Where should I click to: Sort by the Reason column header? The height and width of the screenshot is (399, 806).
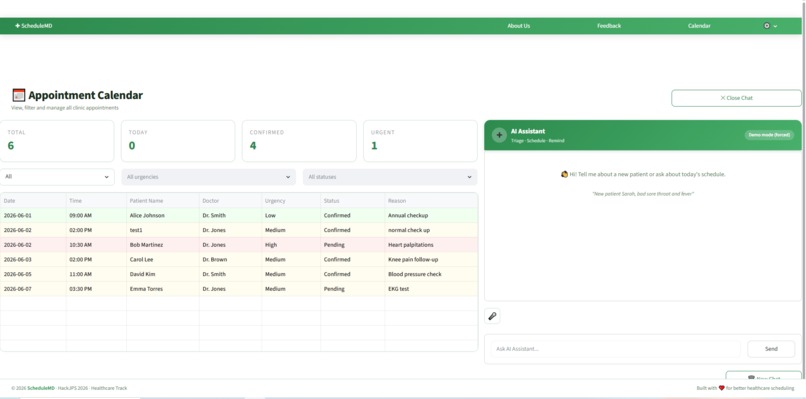pyautogui.click(x=431, y=201)
